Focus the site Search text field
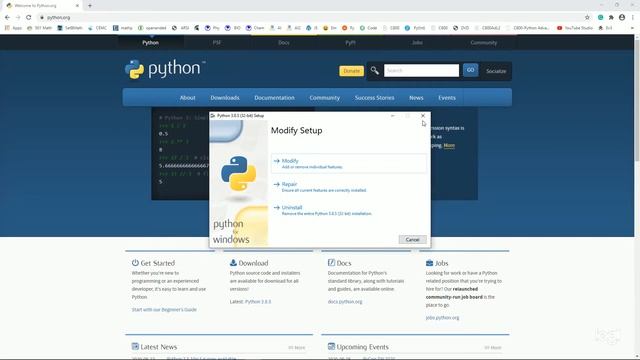Screen dimensions: 640x360 tap(421, 70)
